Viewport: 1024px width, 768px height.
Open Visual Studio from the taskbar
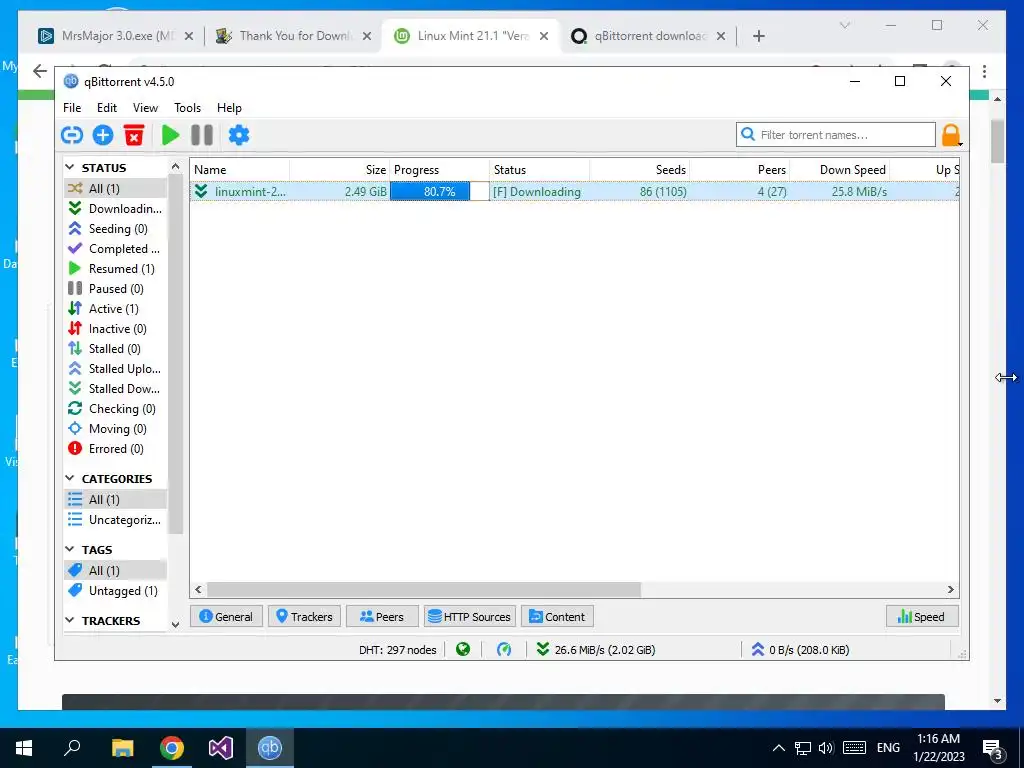(x=221, y=748)
